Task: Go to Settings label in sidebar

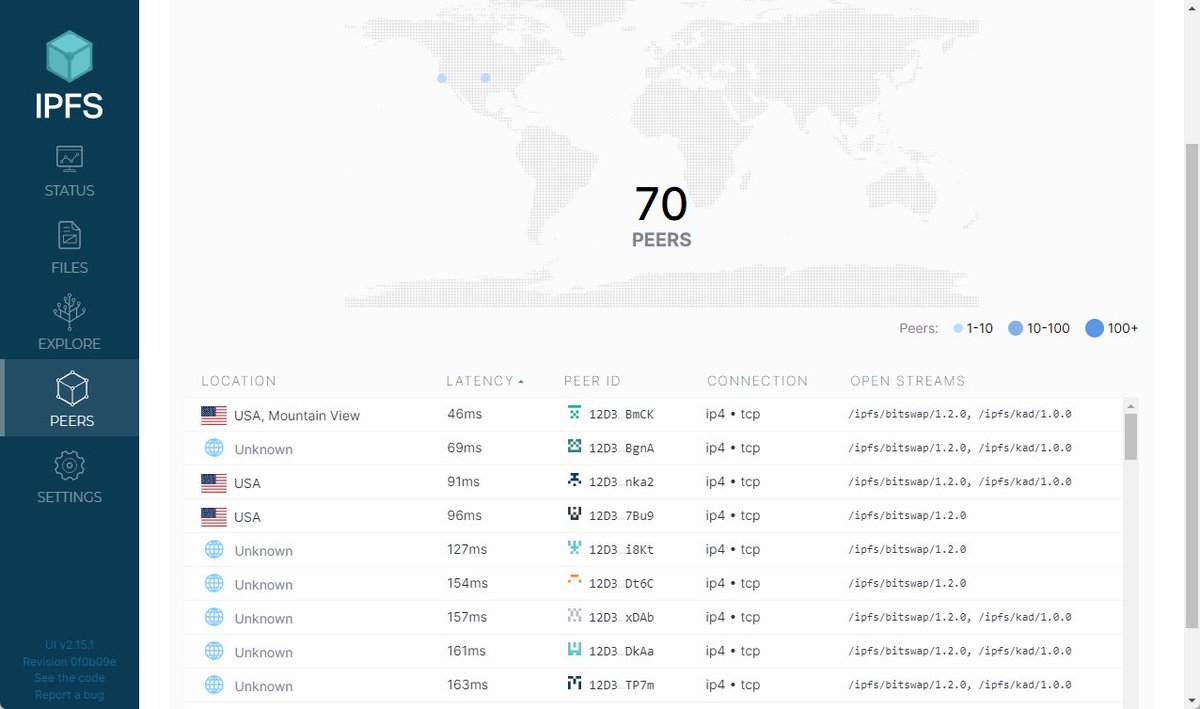Action: pos(69,497)
